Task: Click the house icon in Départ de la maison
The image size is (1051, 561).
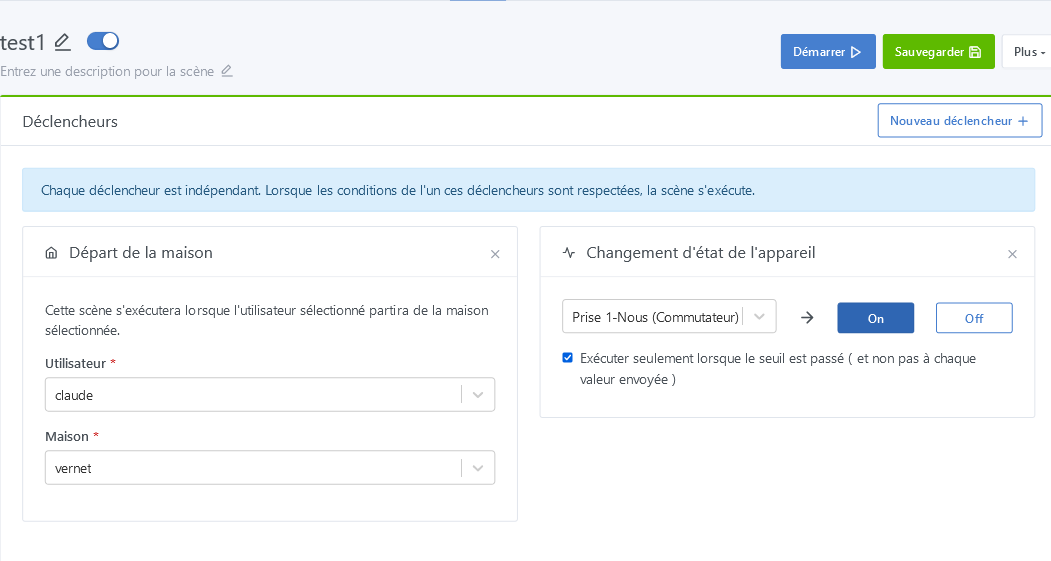Action: (x=51, y=253)
